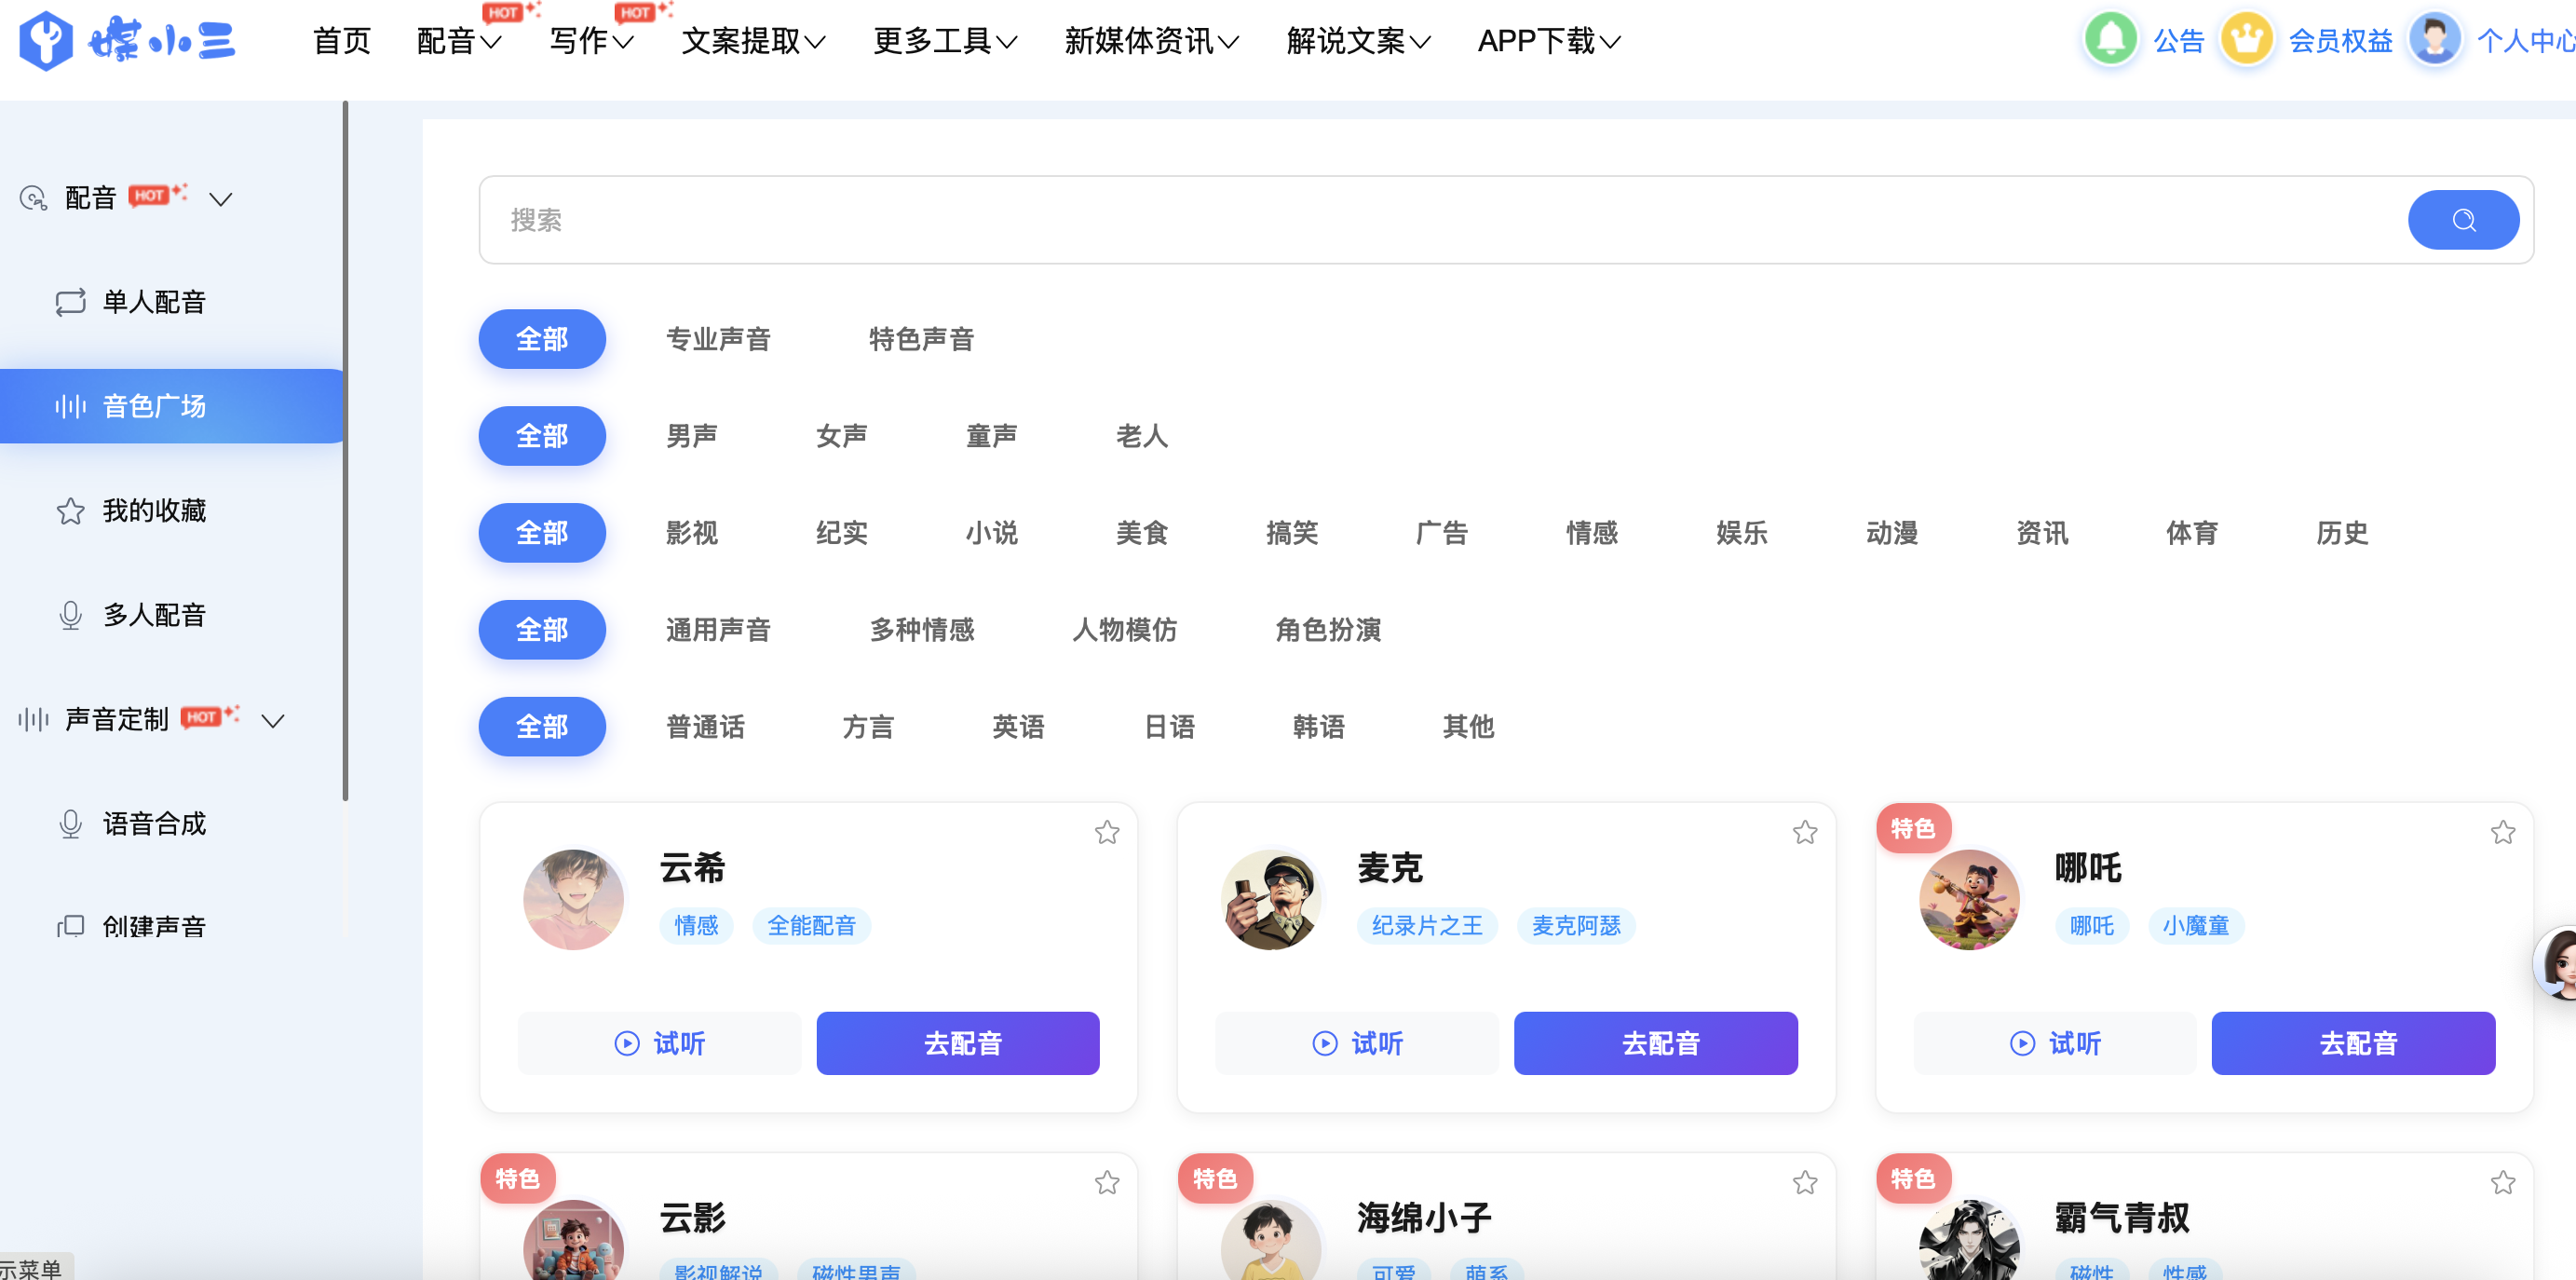Screen dimensions: 2576x1280
Task: Expand the 文案提取 dropdown menu
Action: tap(753, 41)
